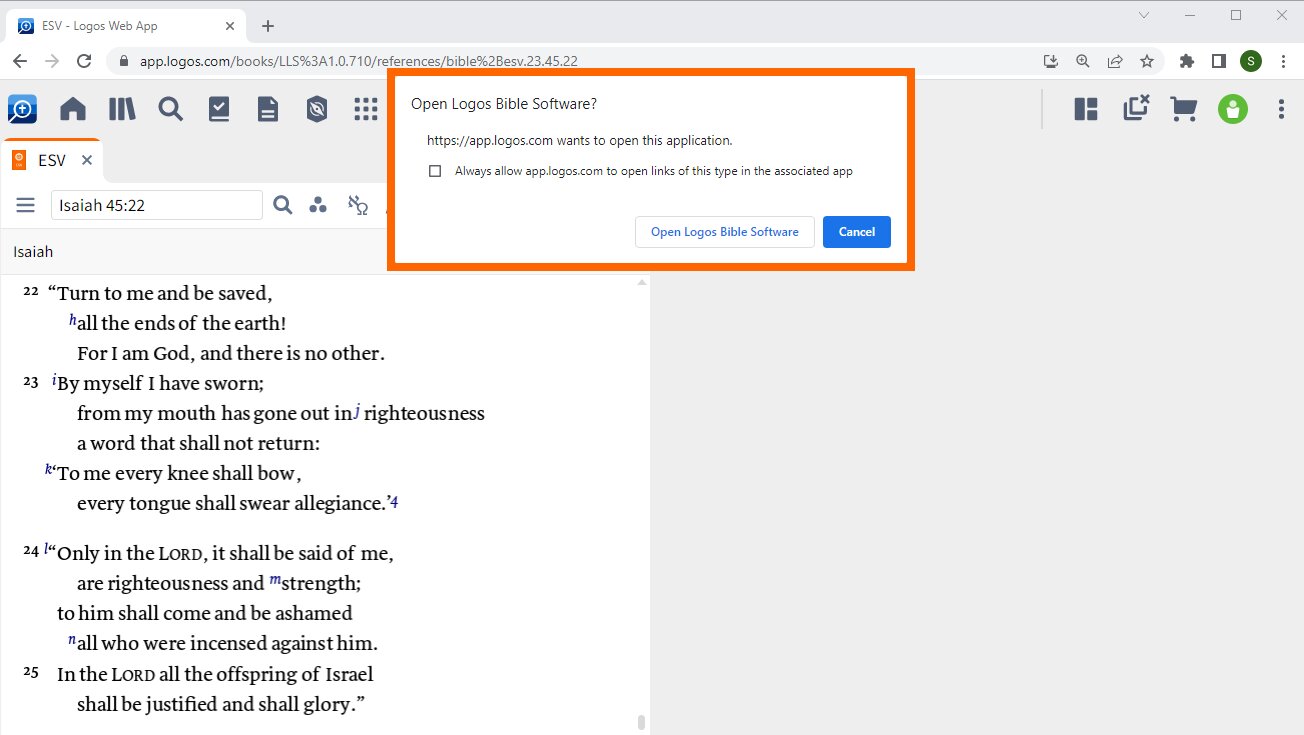Viewport: 1304px width, 735px height.
Task: Open the Tools grid icon
Action: [366, 109]
